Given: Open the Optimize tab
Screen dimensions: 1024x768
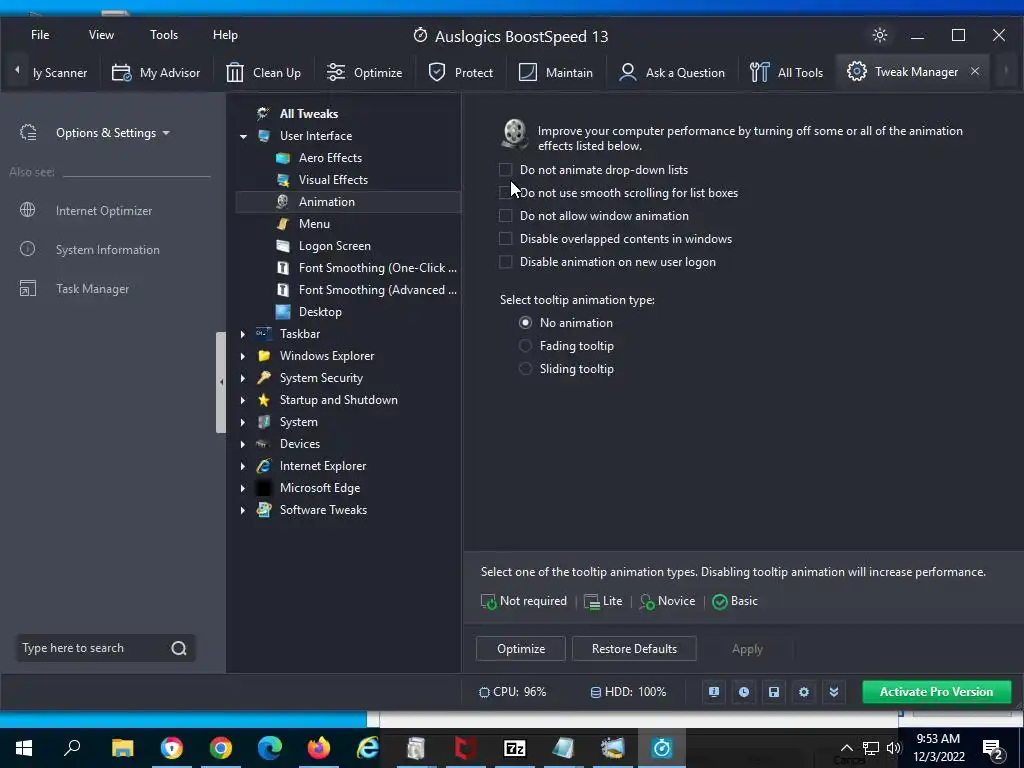Looking at the screenshot, I should point(364,72).
